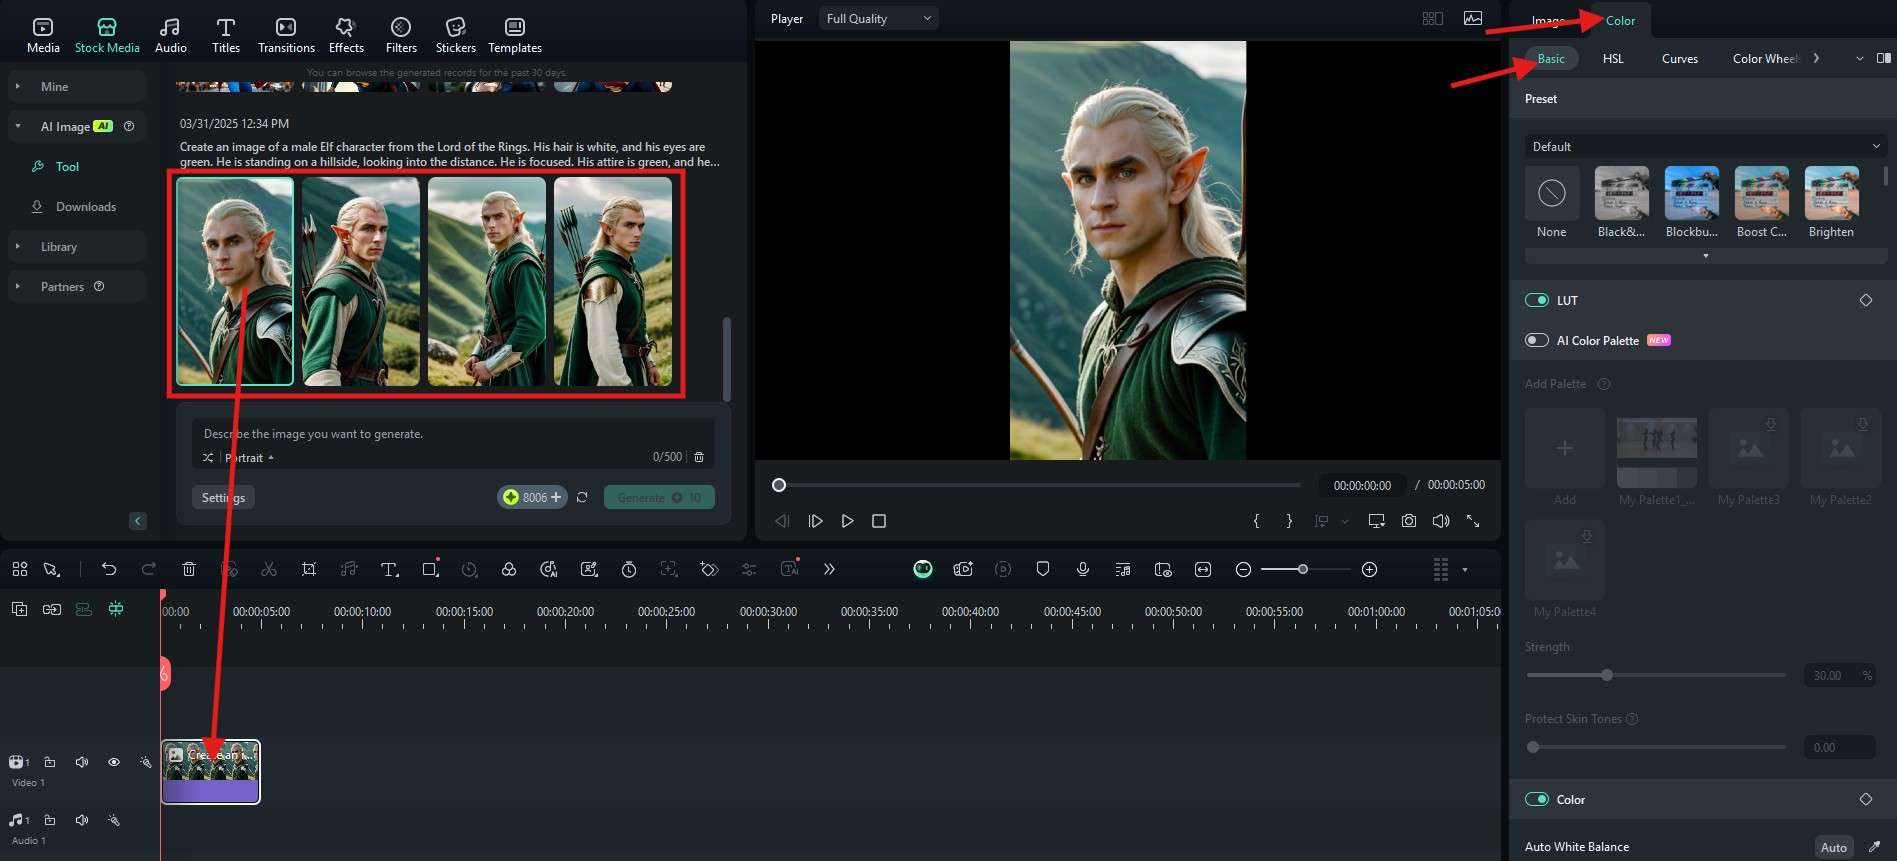Image resolution: width=1897 pixels, height=861 pixels.
Task: Open the Templates panel
Action: [515, 35]
